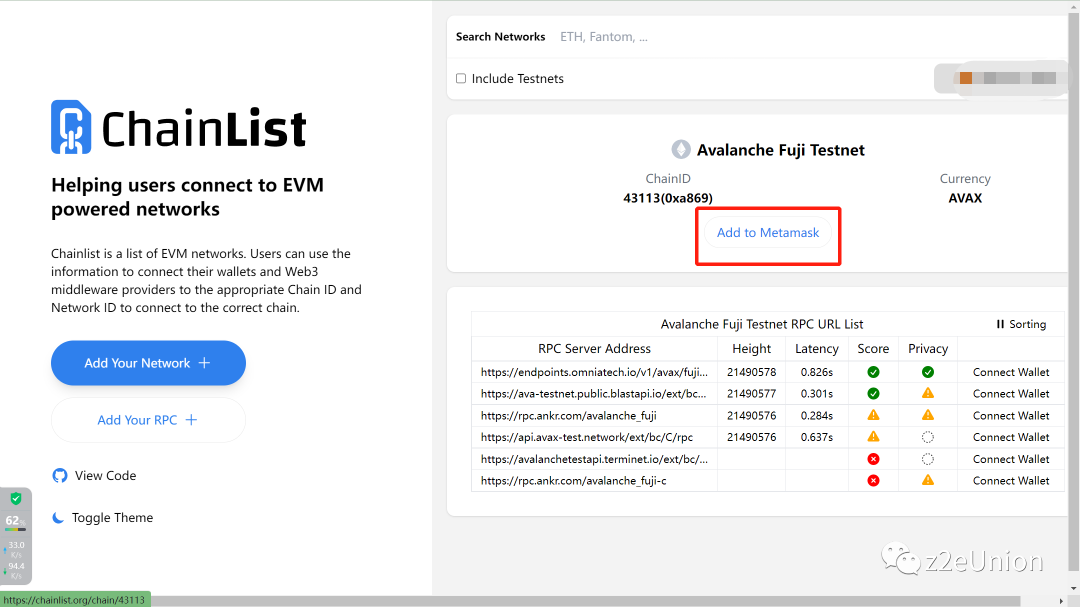
Task: Select the omniatech RPC server address
Action: pos(594,372)
